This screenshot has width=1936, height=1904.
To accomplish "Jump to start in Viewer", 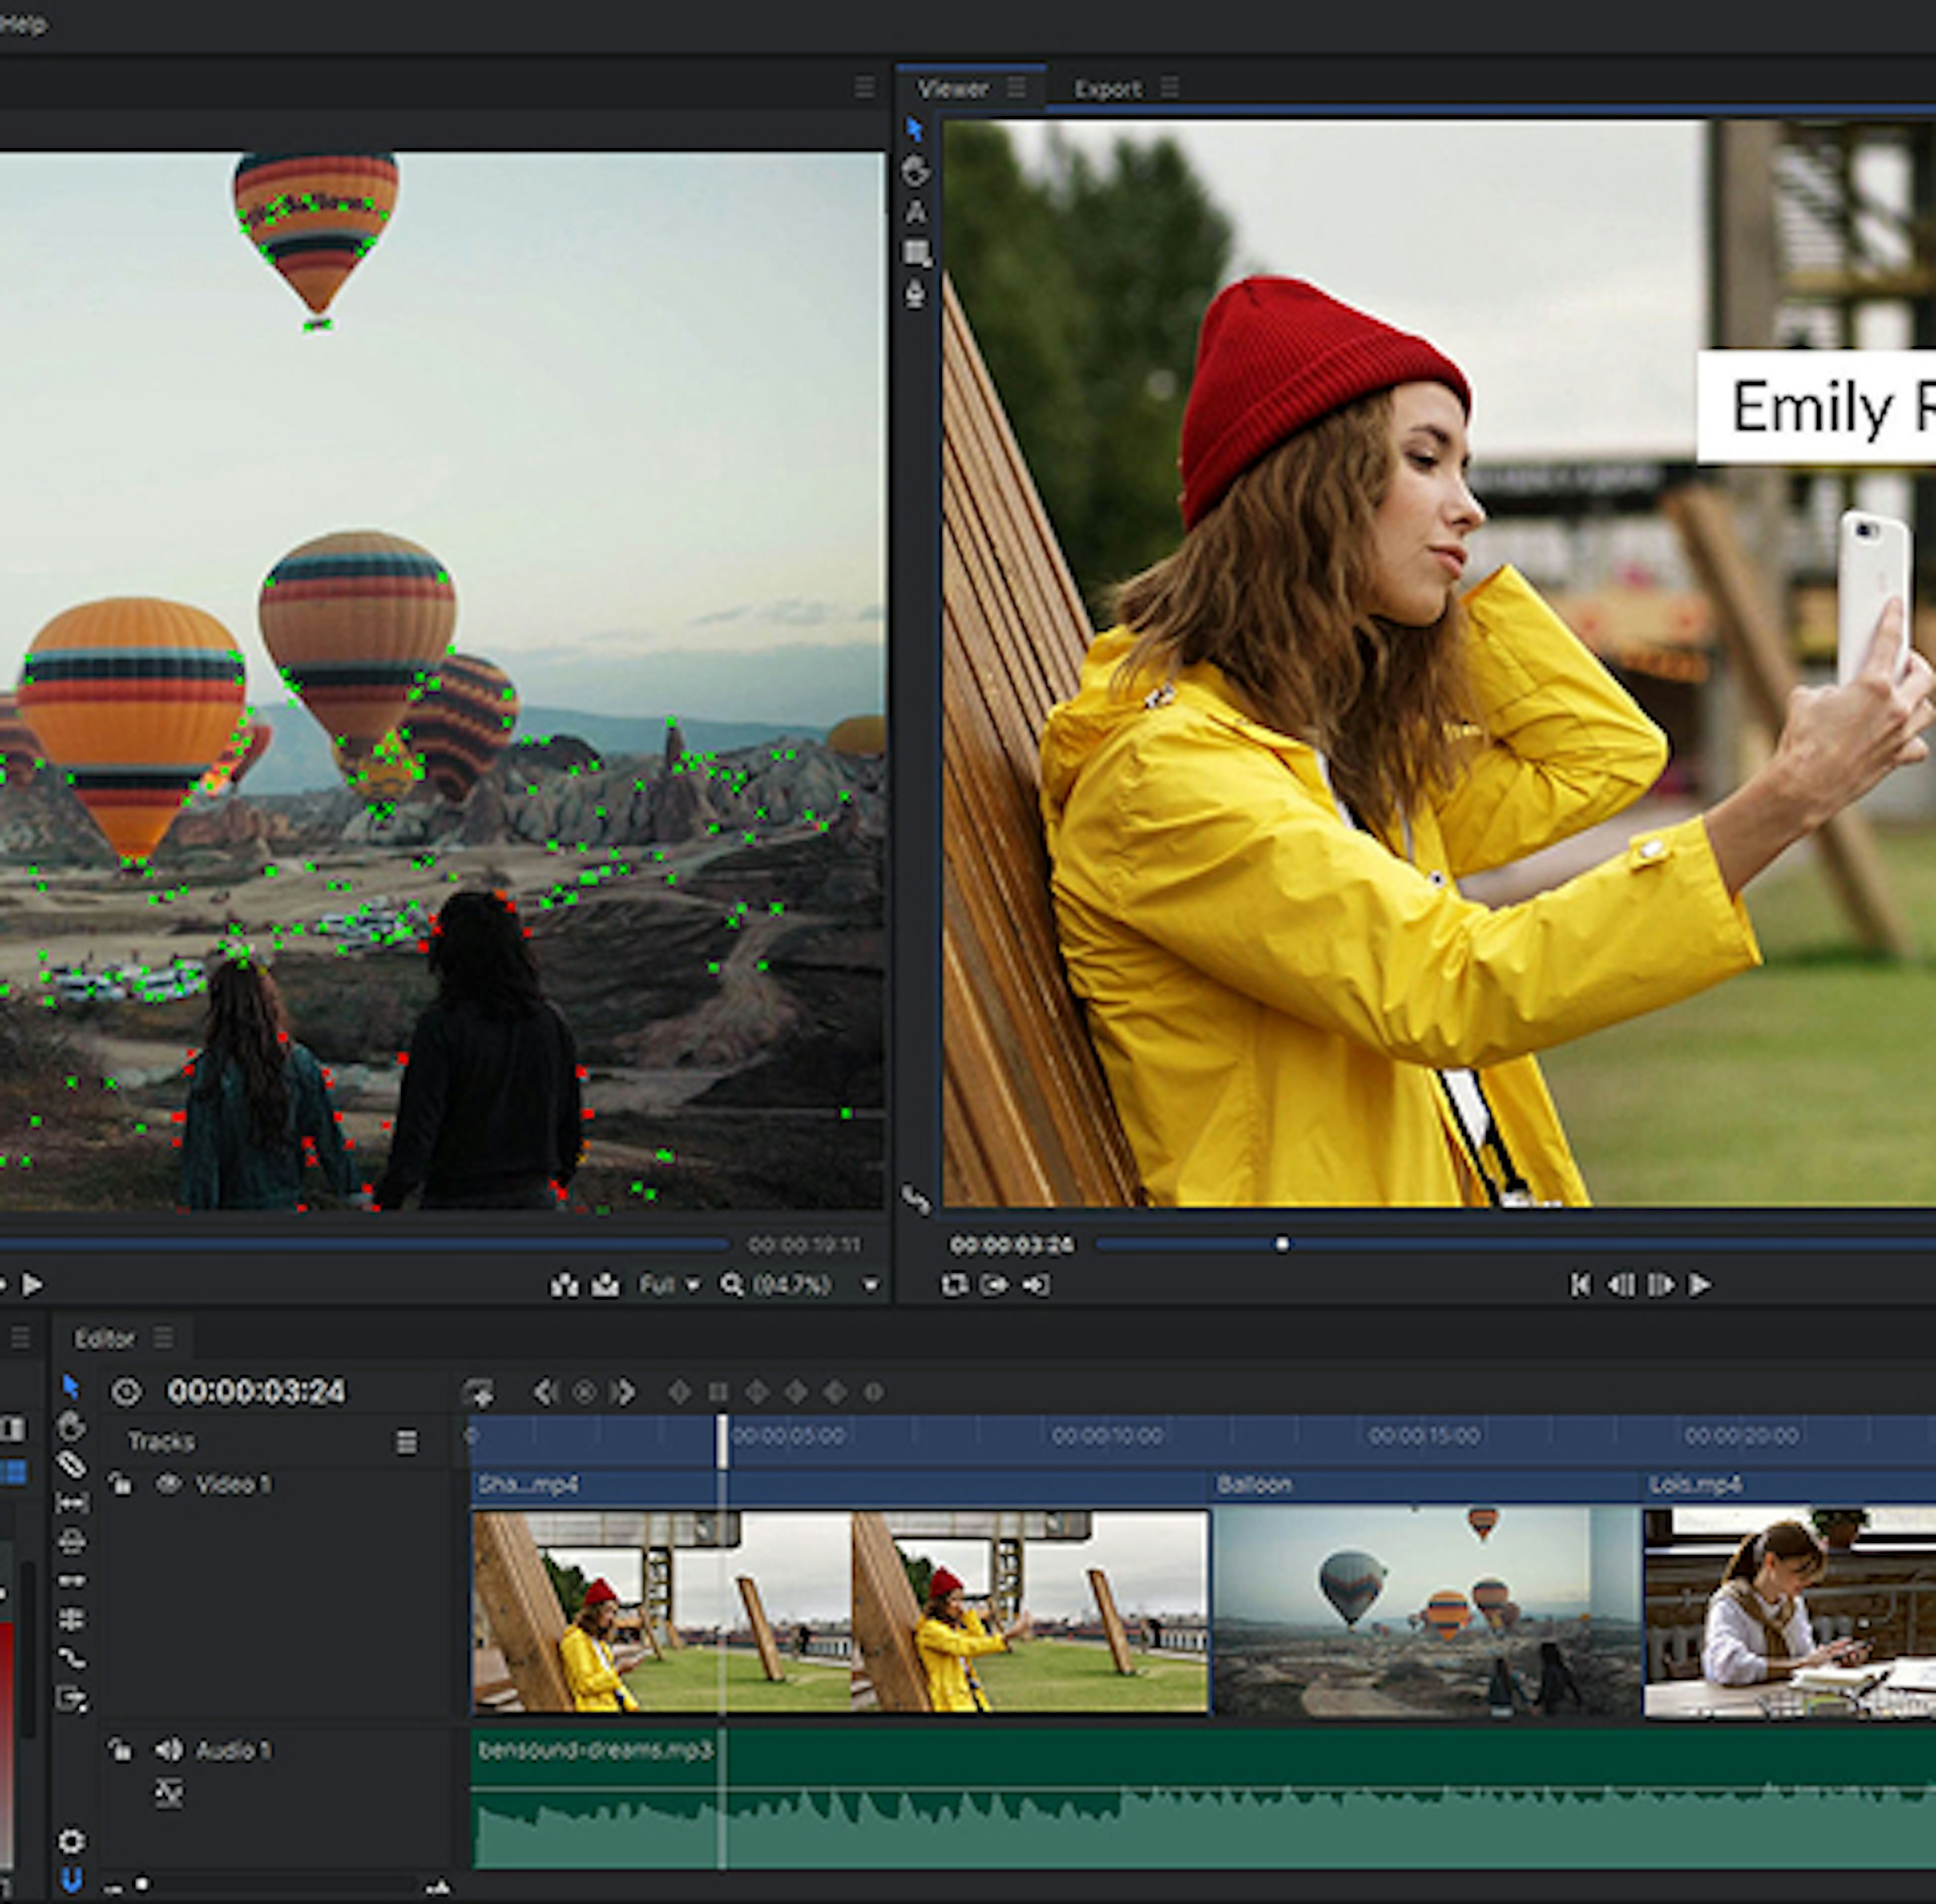I will [1580, 1284].
